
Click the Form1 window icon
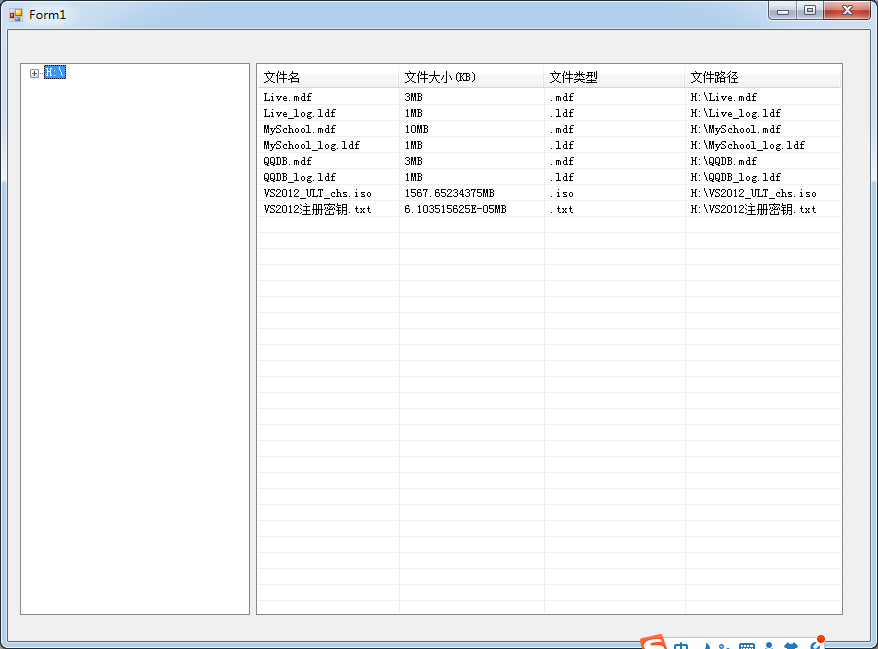(x=16, y=15)
